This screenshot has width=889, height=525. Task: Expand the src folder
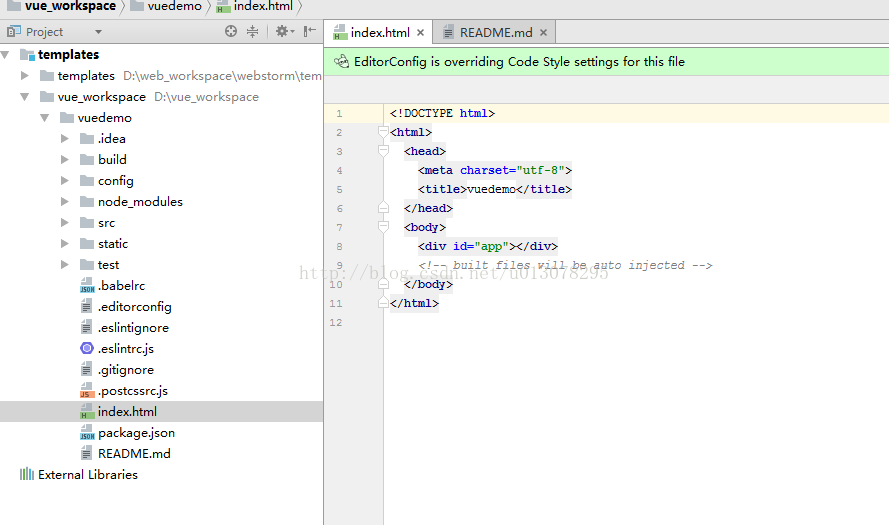tap(65, 223)
